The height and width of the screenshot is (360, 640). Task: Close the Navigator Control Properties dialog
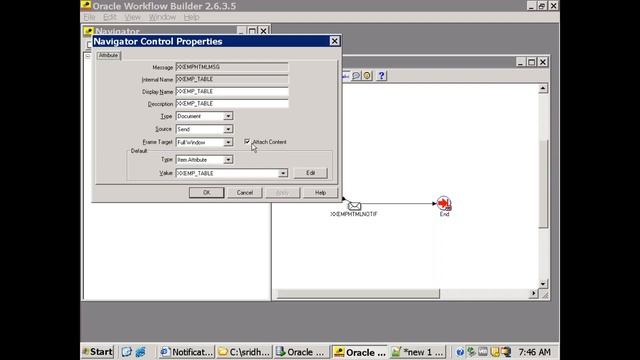pos(334,41)
